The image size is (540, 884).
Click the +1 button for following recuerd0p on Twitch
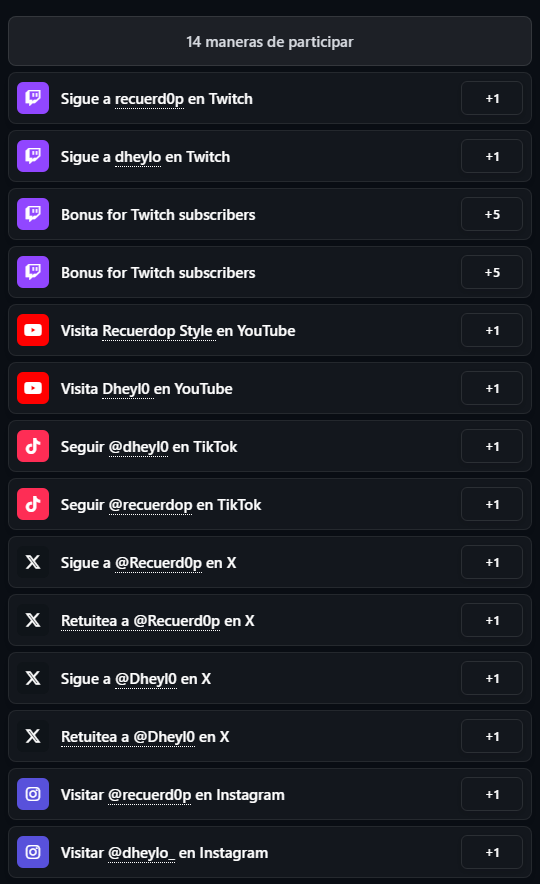[492, 98]
